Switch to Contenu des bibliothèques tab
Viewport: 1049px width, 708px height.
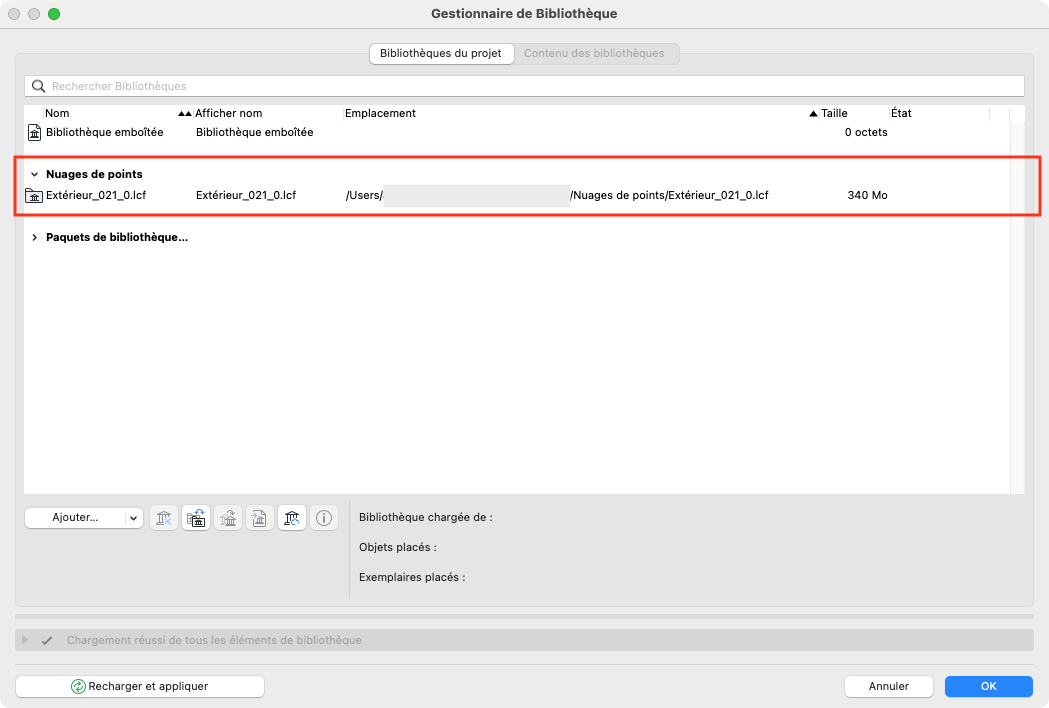coord(594,54)
